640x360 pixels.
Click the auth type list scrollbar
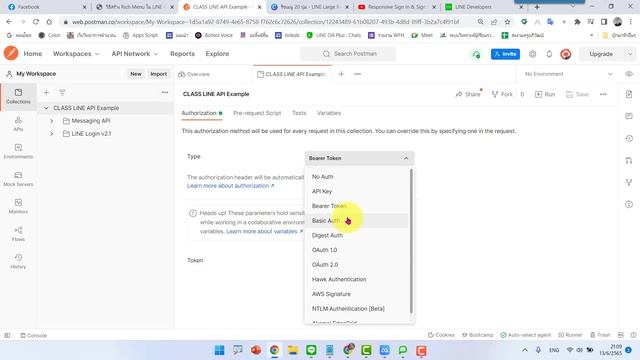(411, 241)
